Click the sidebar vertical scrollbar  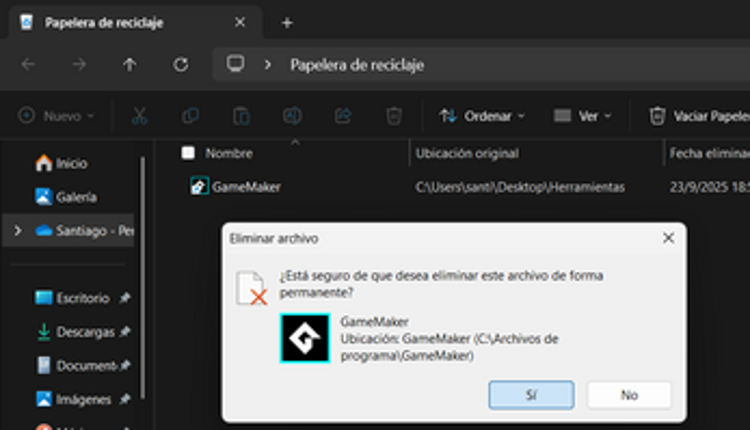click(x=143, y=278)
